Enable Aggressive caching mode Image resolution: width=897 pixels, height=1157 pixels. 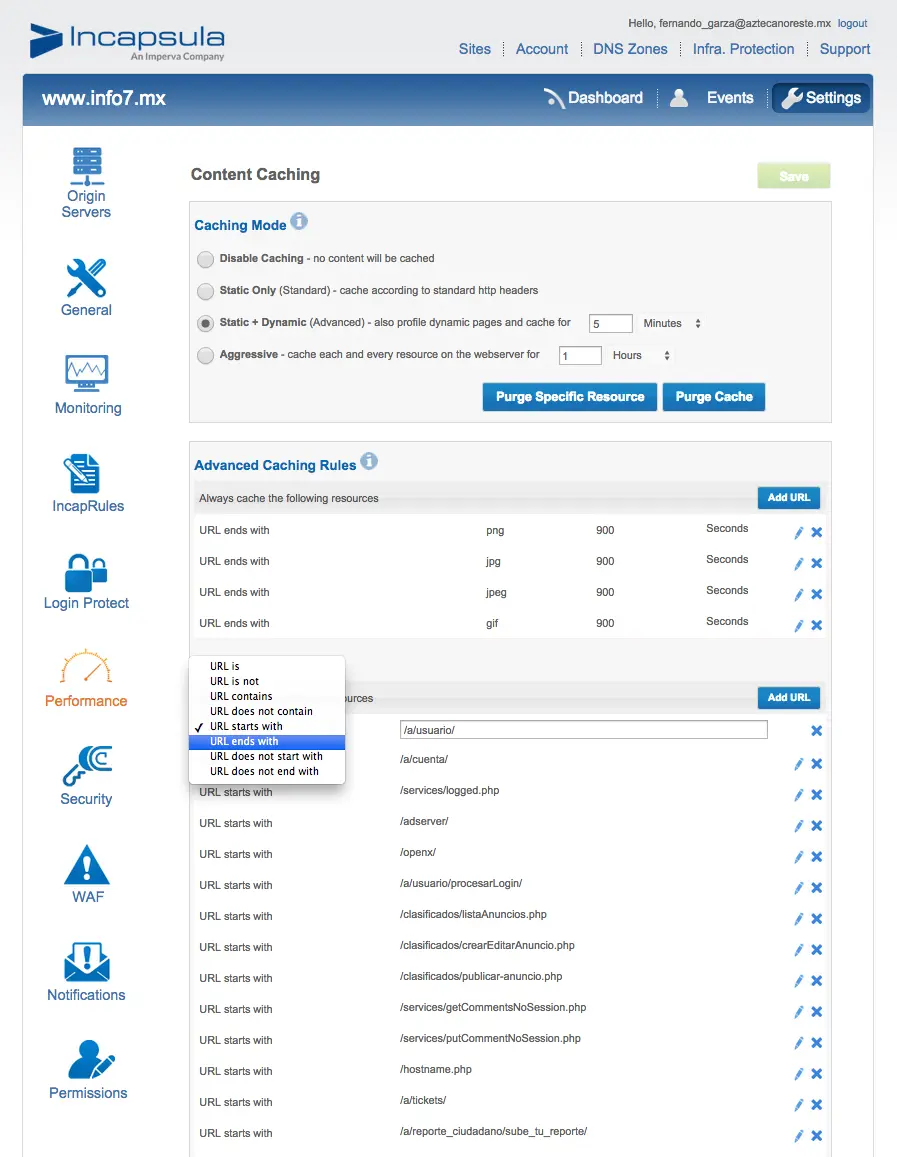point(205,355)
